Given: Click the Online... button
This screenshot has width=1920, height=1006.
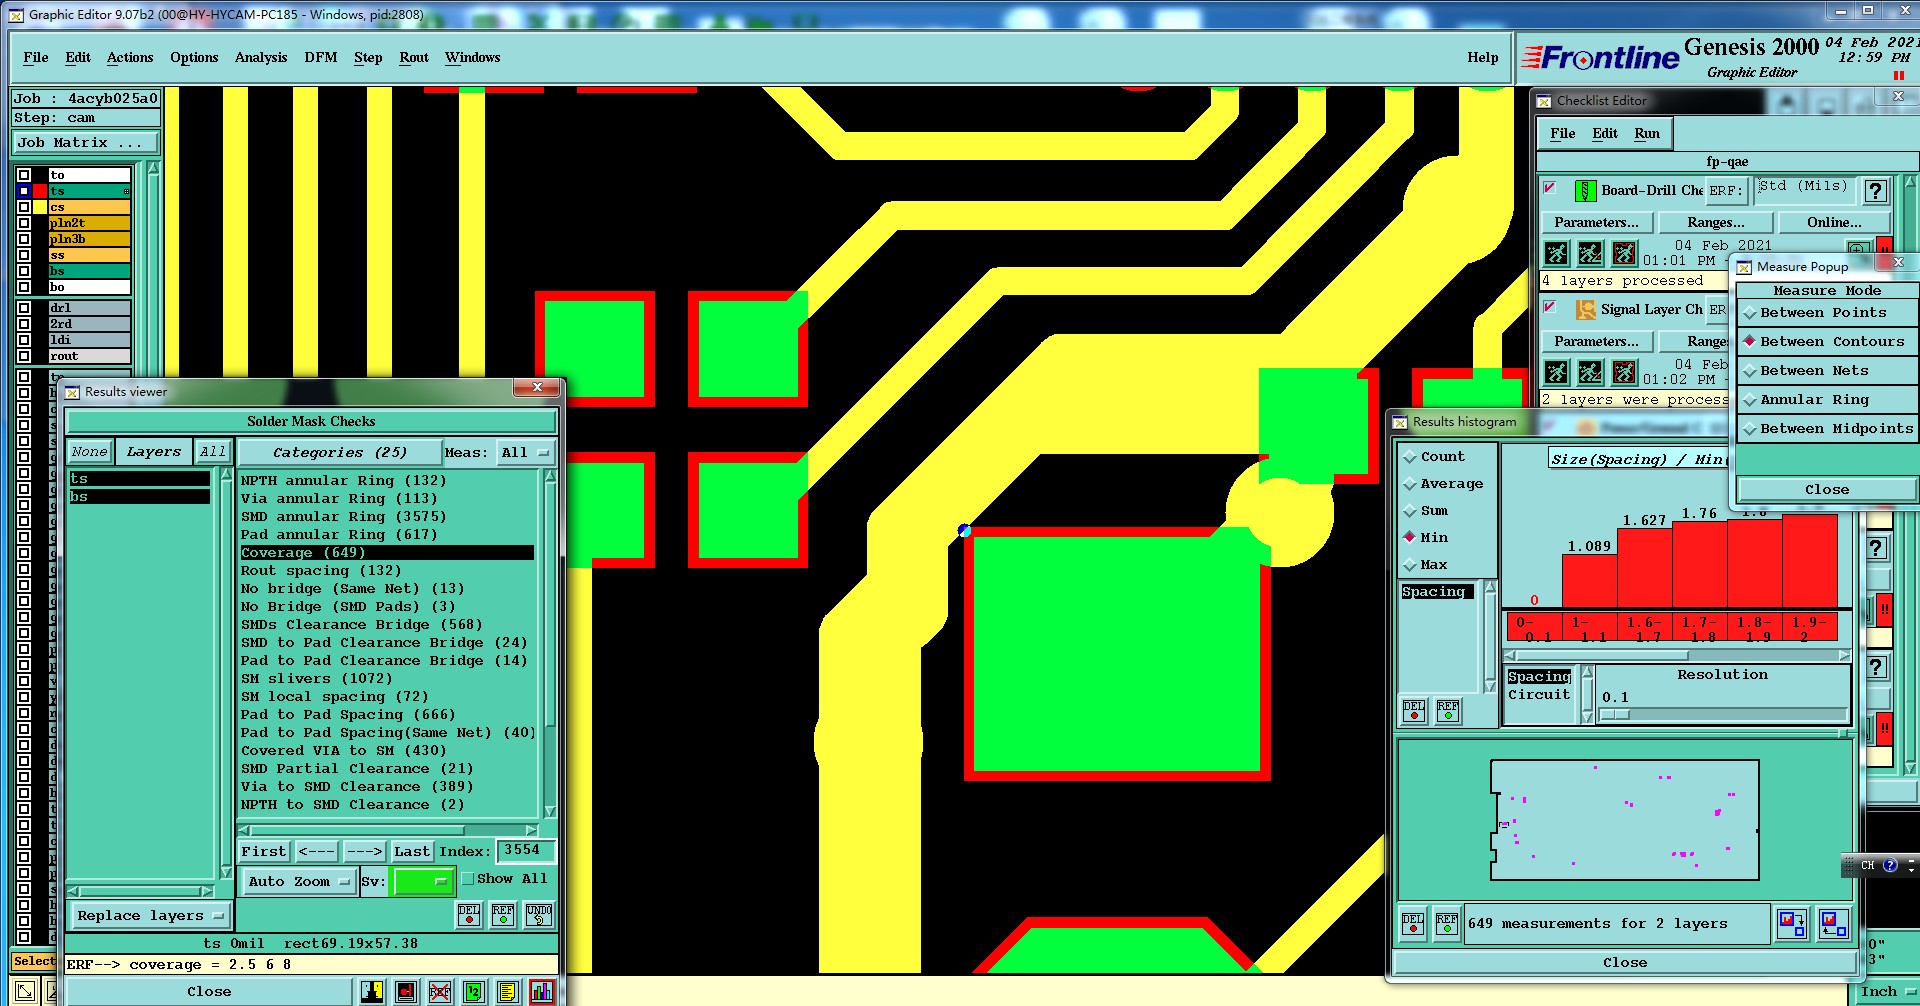Looking at the screenshot, I should 1834,223.
